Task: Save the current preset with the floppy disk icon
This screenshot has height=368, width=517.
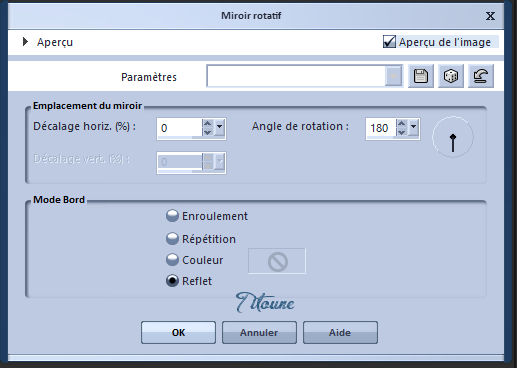Action: coord(421,76)
